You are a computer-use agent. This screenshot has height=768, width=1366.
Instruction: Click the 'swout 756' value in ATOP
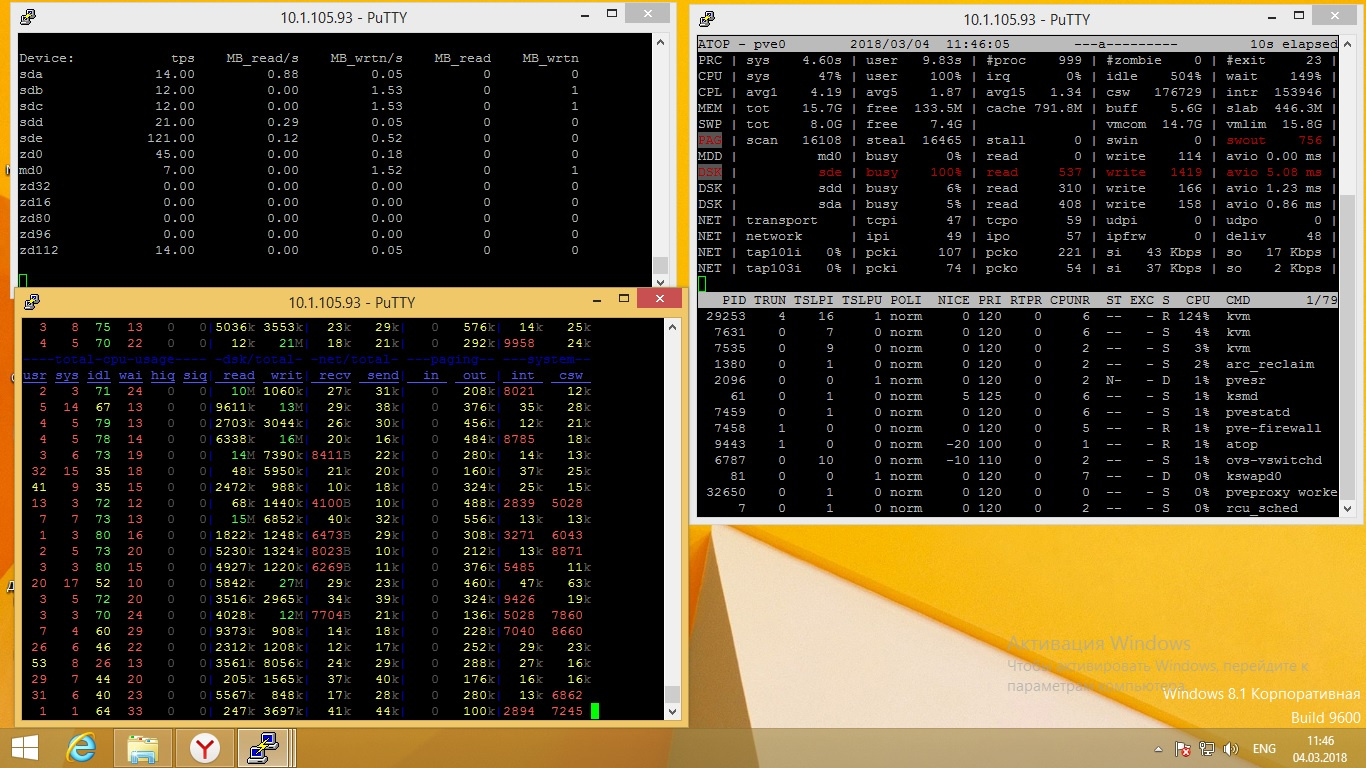(x=1274, y=140)
